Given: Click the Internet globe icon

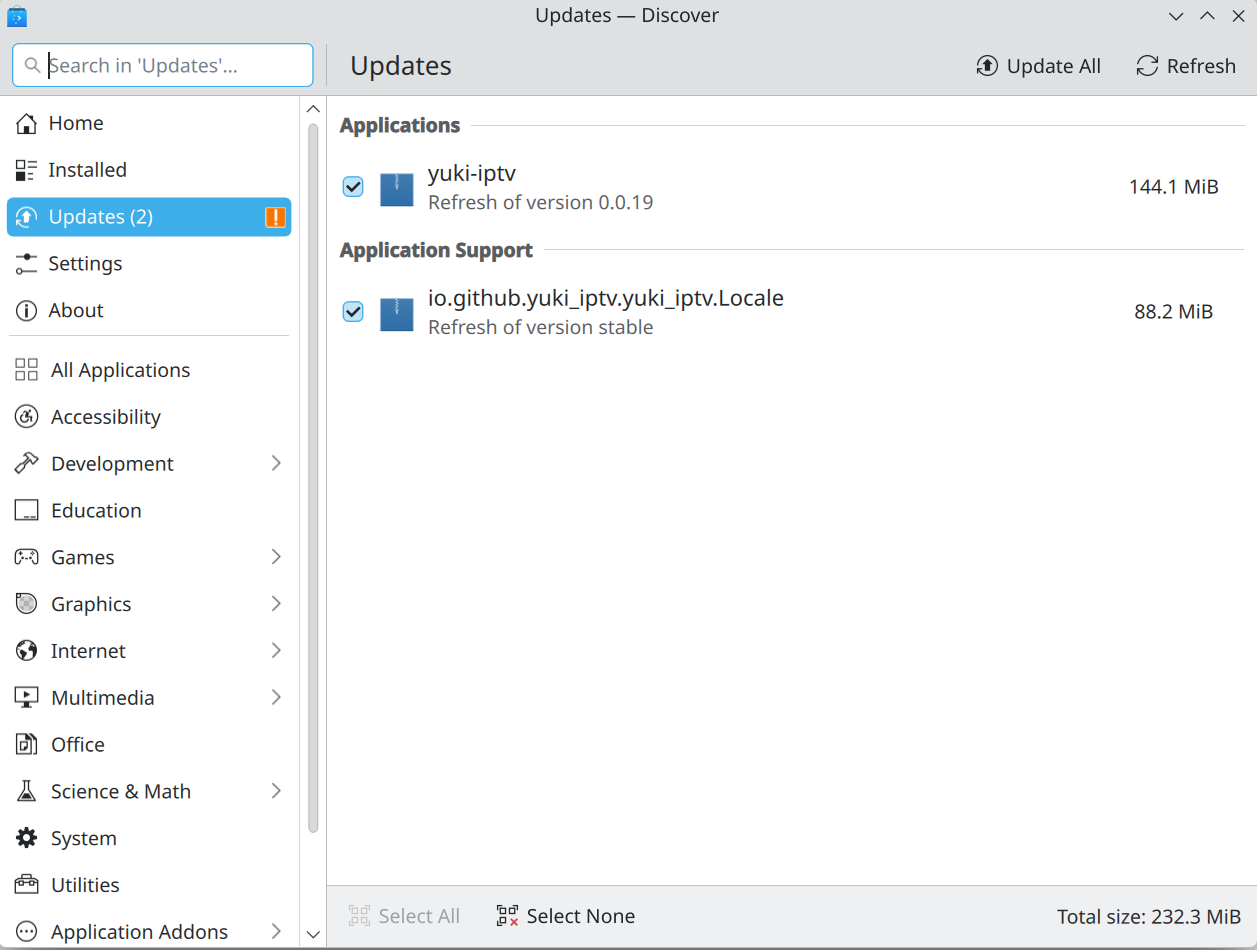Looking at the screenshot, I should (x=27, y=651).
